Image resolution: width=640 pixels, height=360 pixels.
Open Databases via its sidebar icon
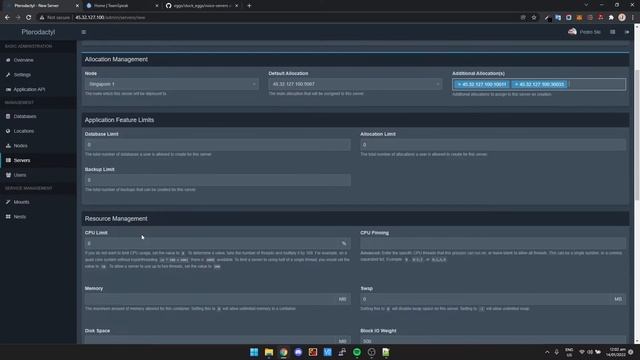click(8, 116)
